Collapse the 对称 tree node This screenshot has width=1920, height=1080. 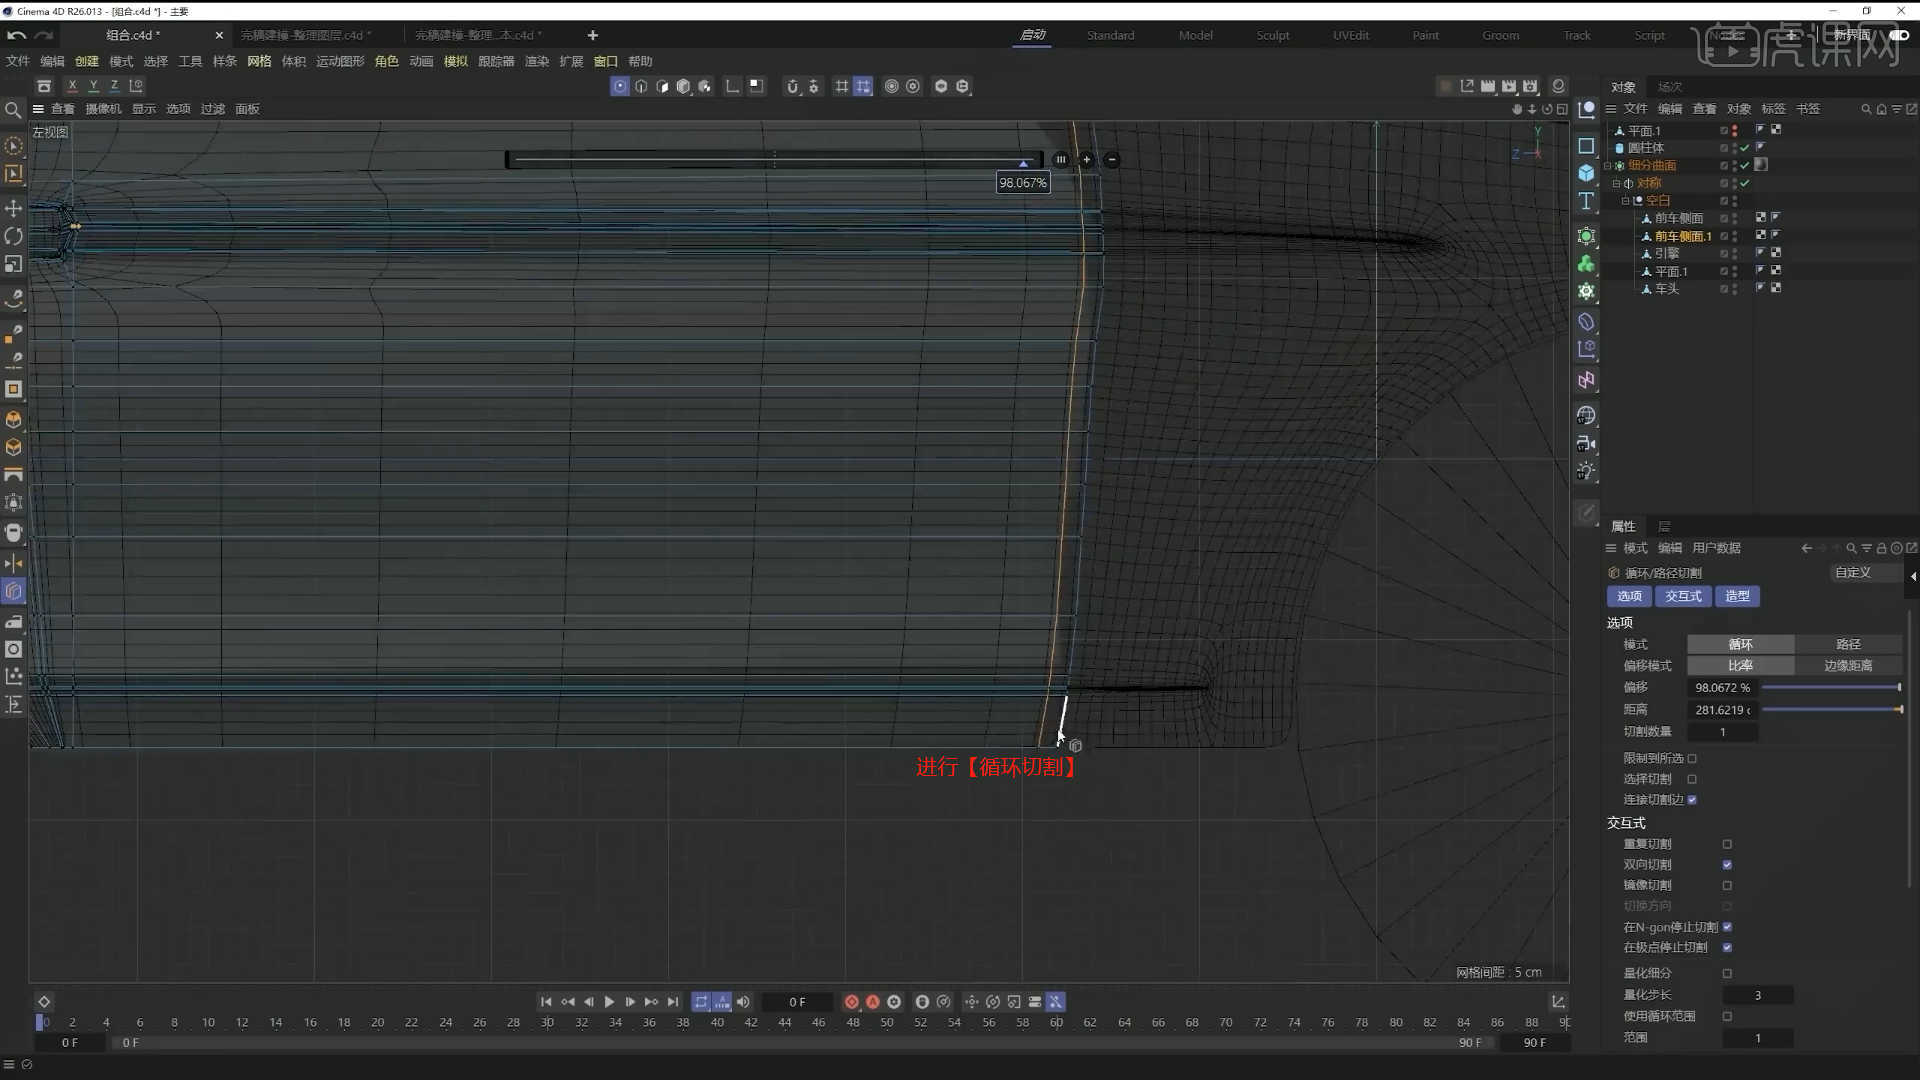coord(1616,184)
